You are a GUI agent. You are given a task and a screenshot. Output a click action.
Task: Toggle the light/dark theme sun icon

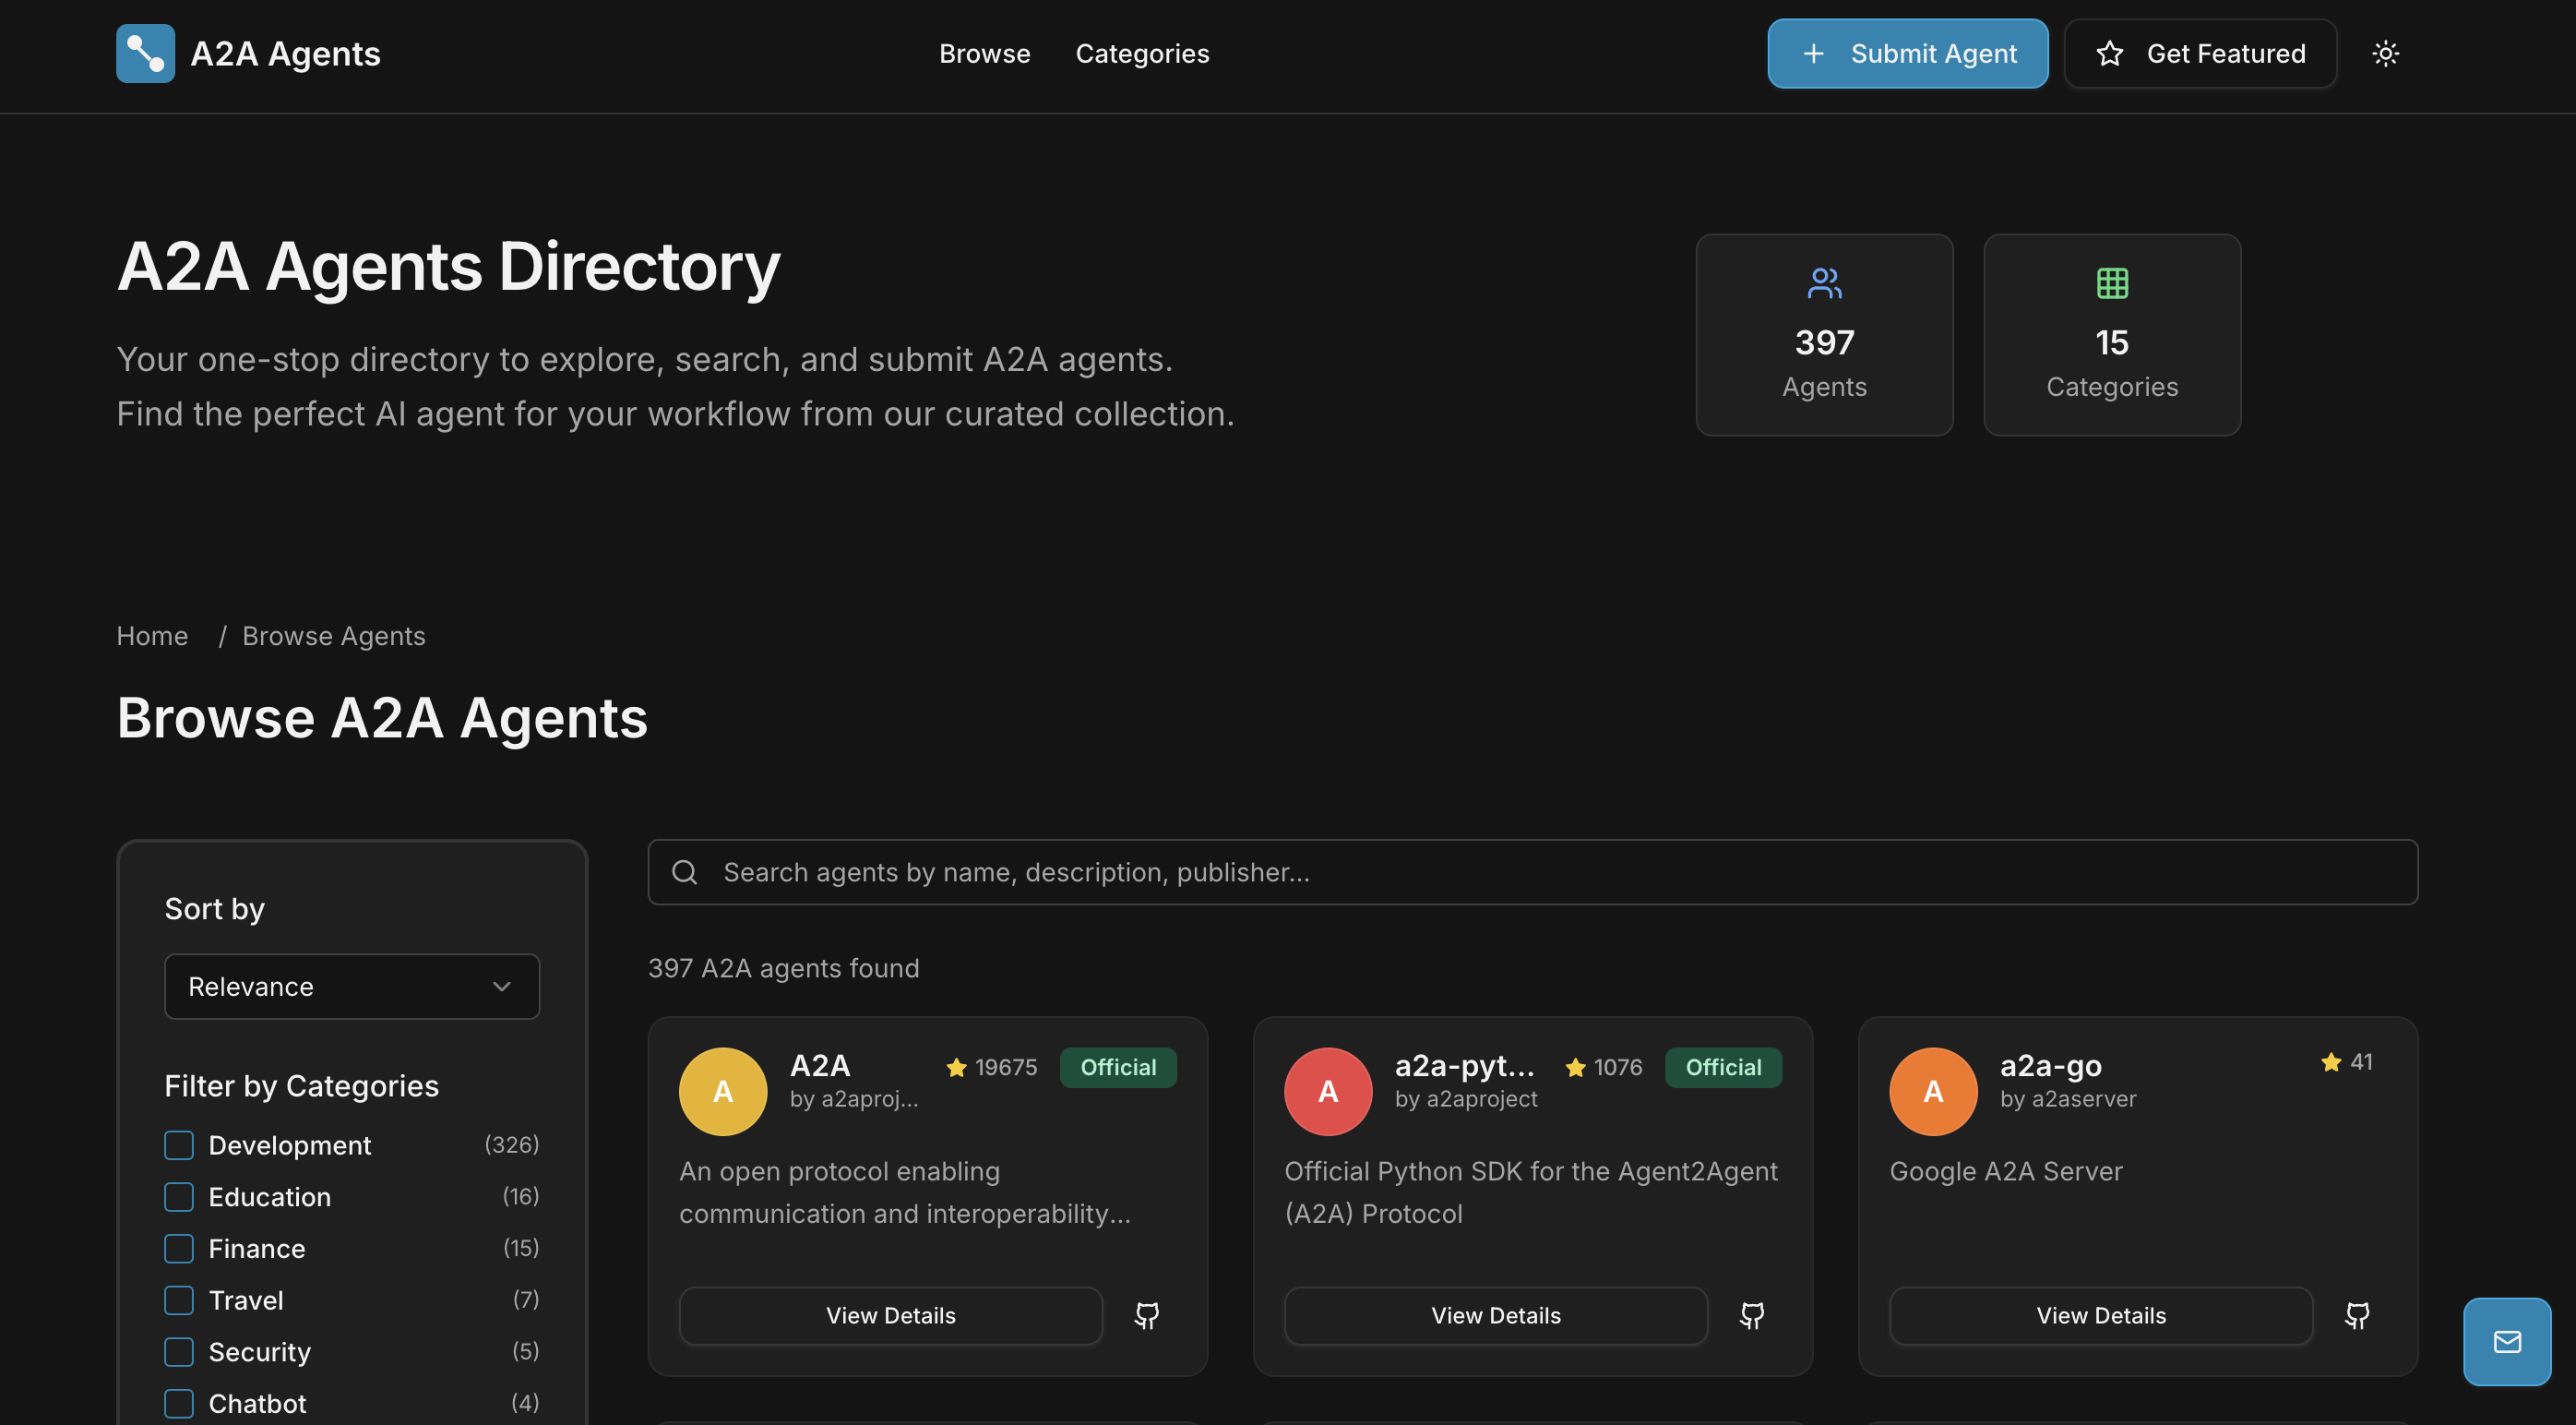coord(2385,53)
